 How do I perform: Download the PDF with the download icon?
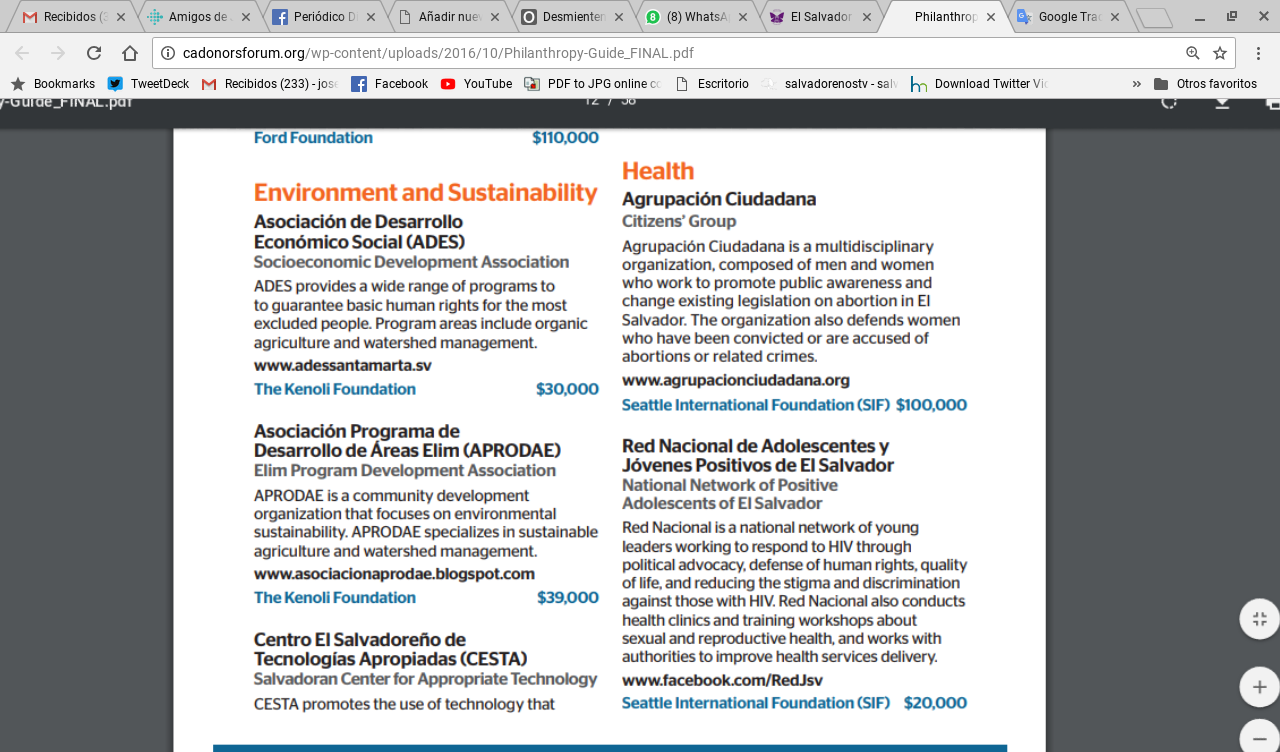(x=1222, y=102)
